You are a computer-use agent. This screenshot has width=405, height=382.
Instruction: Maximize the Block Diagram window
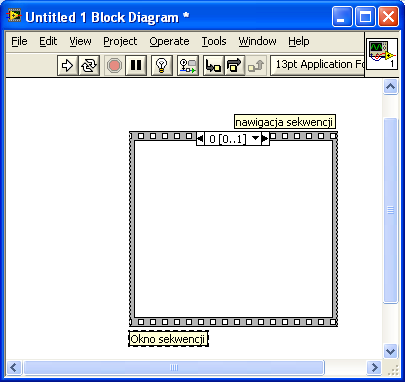pyautogui.click(x=365, y=17)
